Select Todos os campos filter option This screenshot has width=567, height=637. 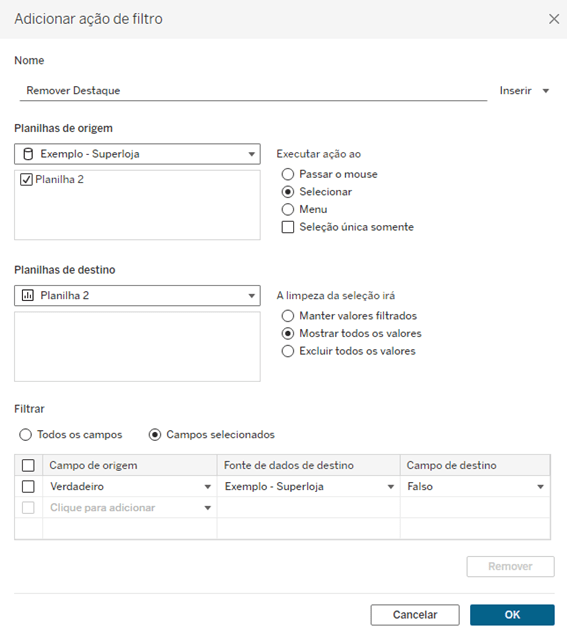[25, 435]
